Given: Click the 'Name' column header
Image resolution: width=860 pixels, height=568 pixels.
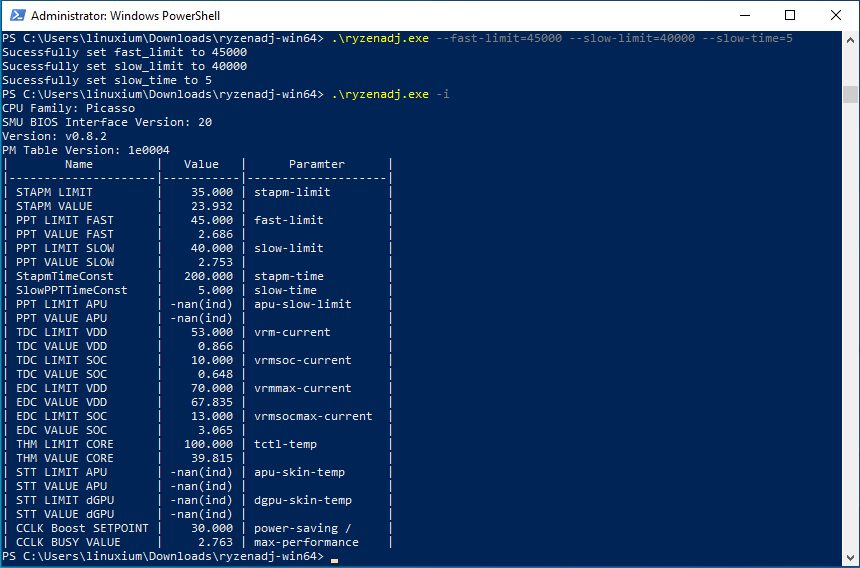Looking at the screenshot, I should click(79, 164).
